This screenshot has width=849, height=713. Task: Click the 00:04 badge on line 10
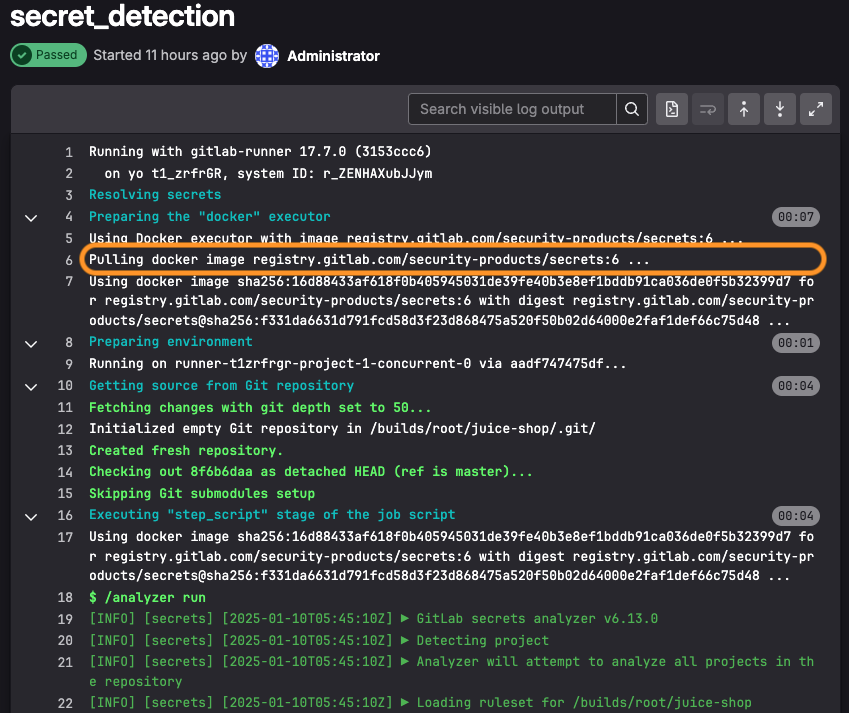pos(795,386)
